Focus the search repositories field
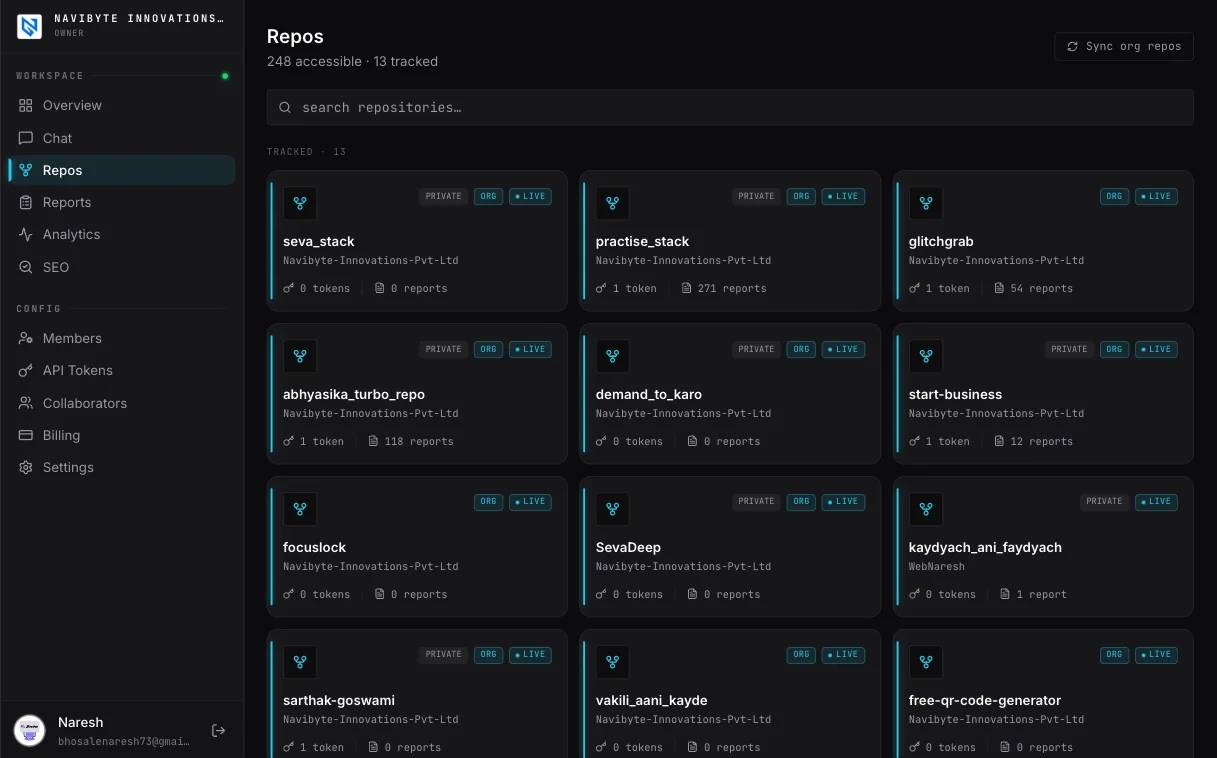The image size is (1217, 758). point(730,107)
